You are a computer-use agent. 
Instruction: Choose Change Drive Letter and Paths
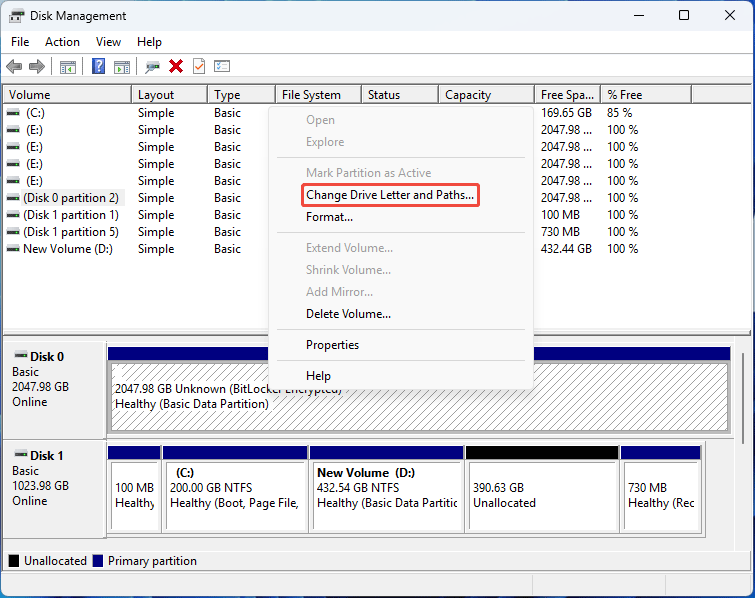(390, 195)
